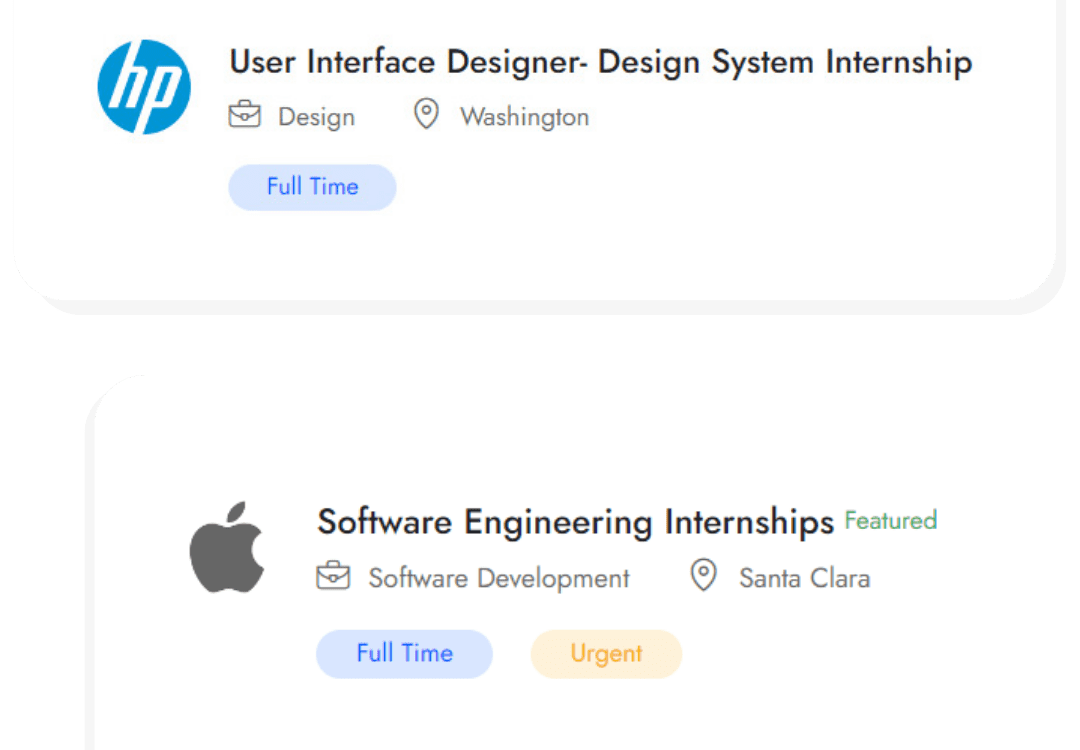The width and height of the screenshot is (1080, 750).
Task: Click the Software Development category text
Action: click(x=499, y=579)
